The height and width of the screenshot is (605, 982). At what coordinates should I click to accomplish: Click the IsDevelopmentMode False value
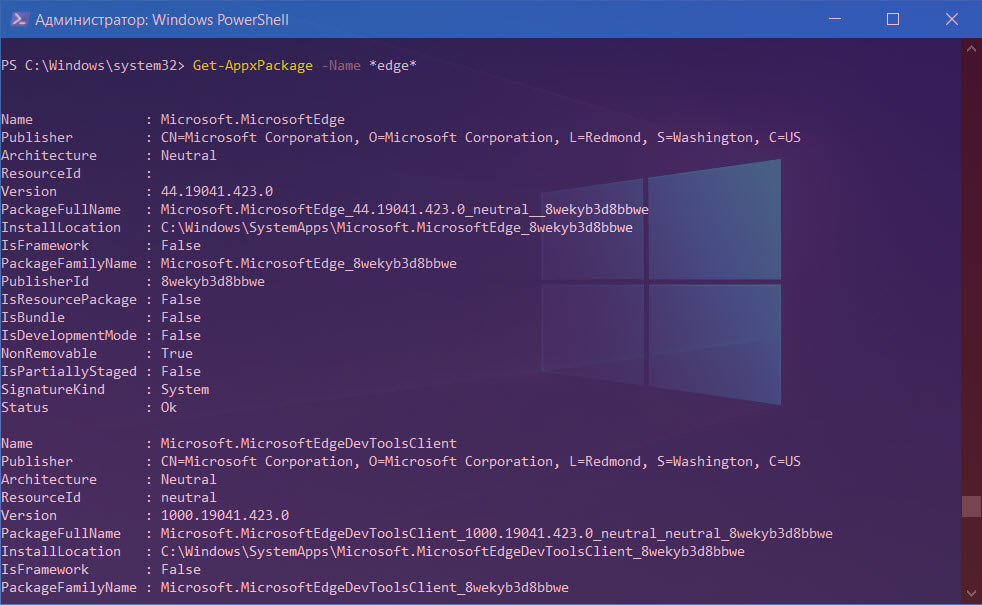point(181,336)
